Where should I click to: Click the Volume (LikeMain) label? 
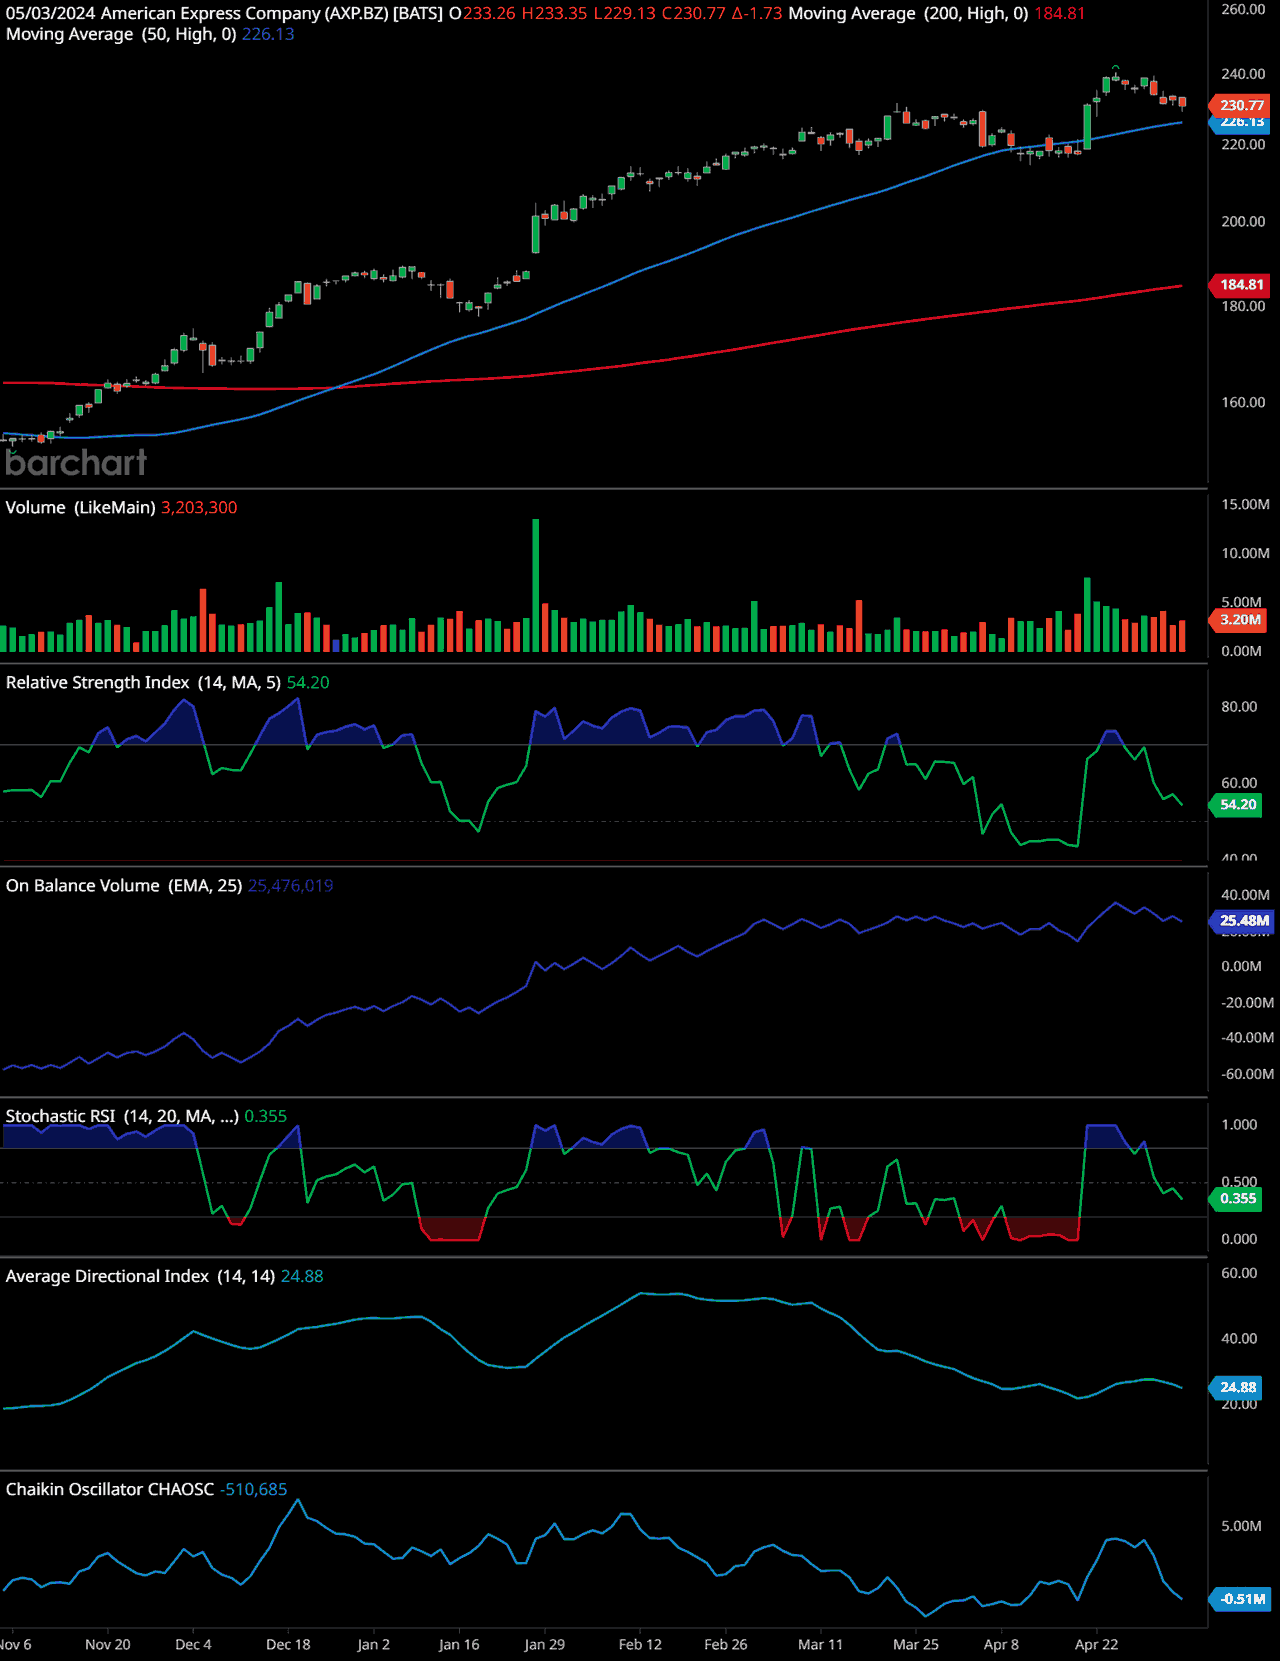(x=80, y=508)
